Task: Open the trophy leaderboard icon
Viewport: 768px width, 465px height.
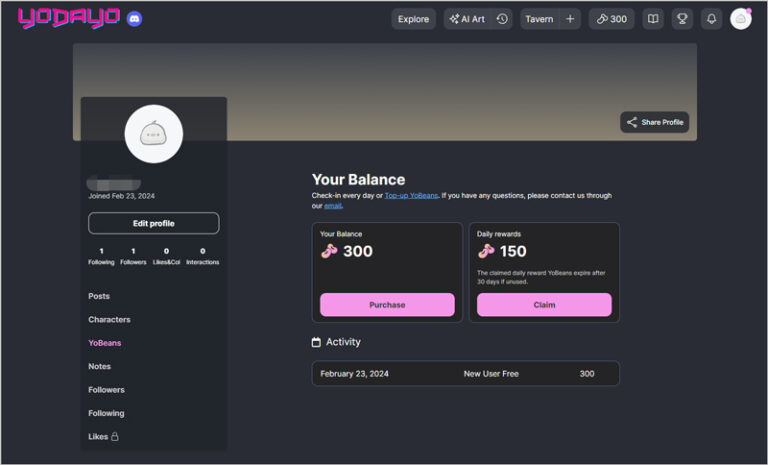Action: [x=682, y=19]
